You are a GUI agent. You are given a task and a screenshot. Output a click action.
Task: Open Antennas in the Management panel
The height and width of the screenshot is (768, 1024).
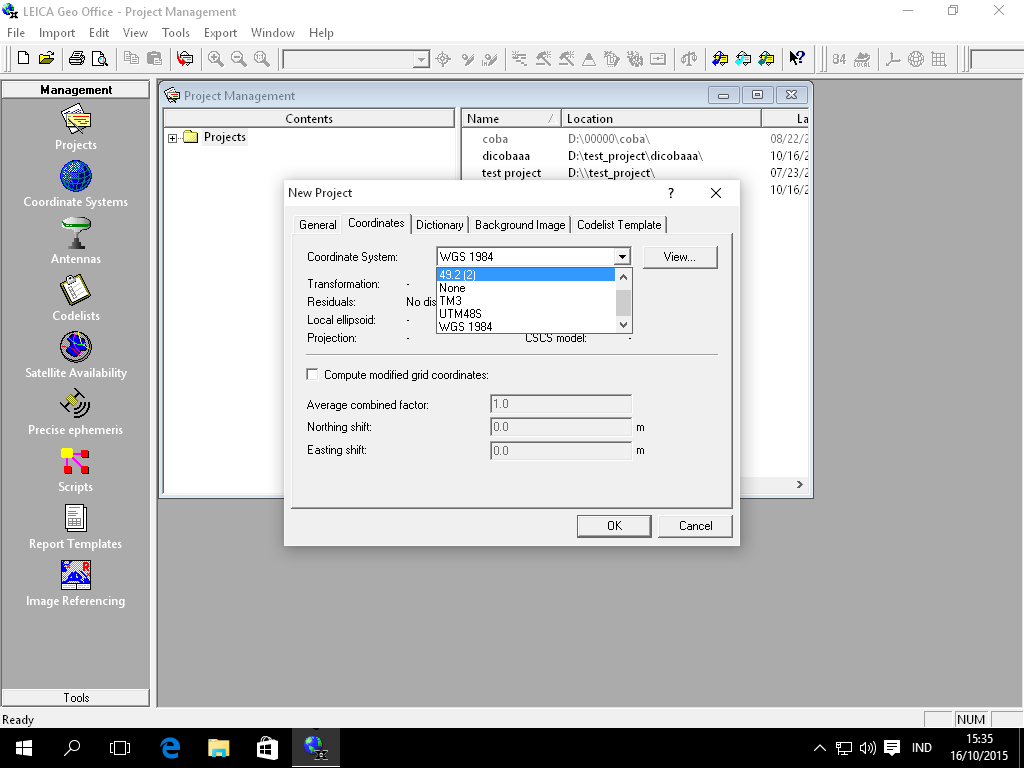point(76,242)
